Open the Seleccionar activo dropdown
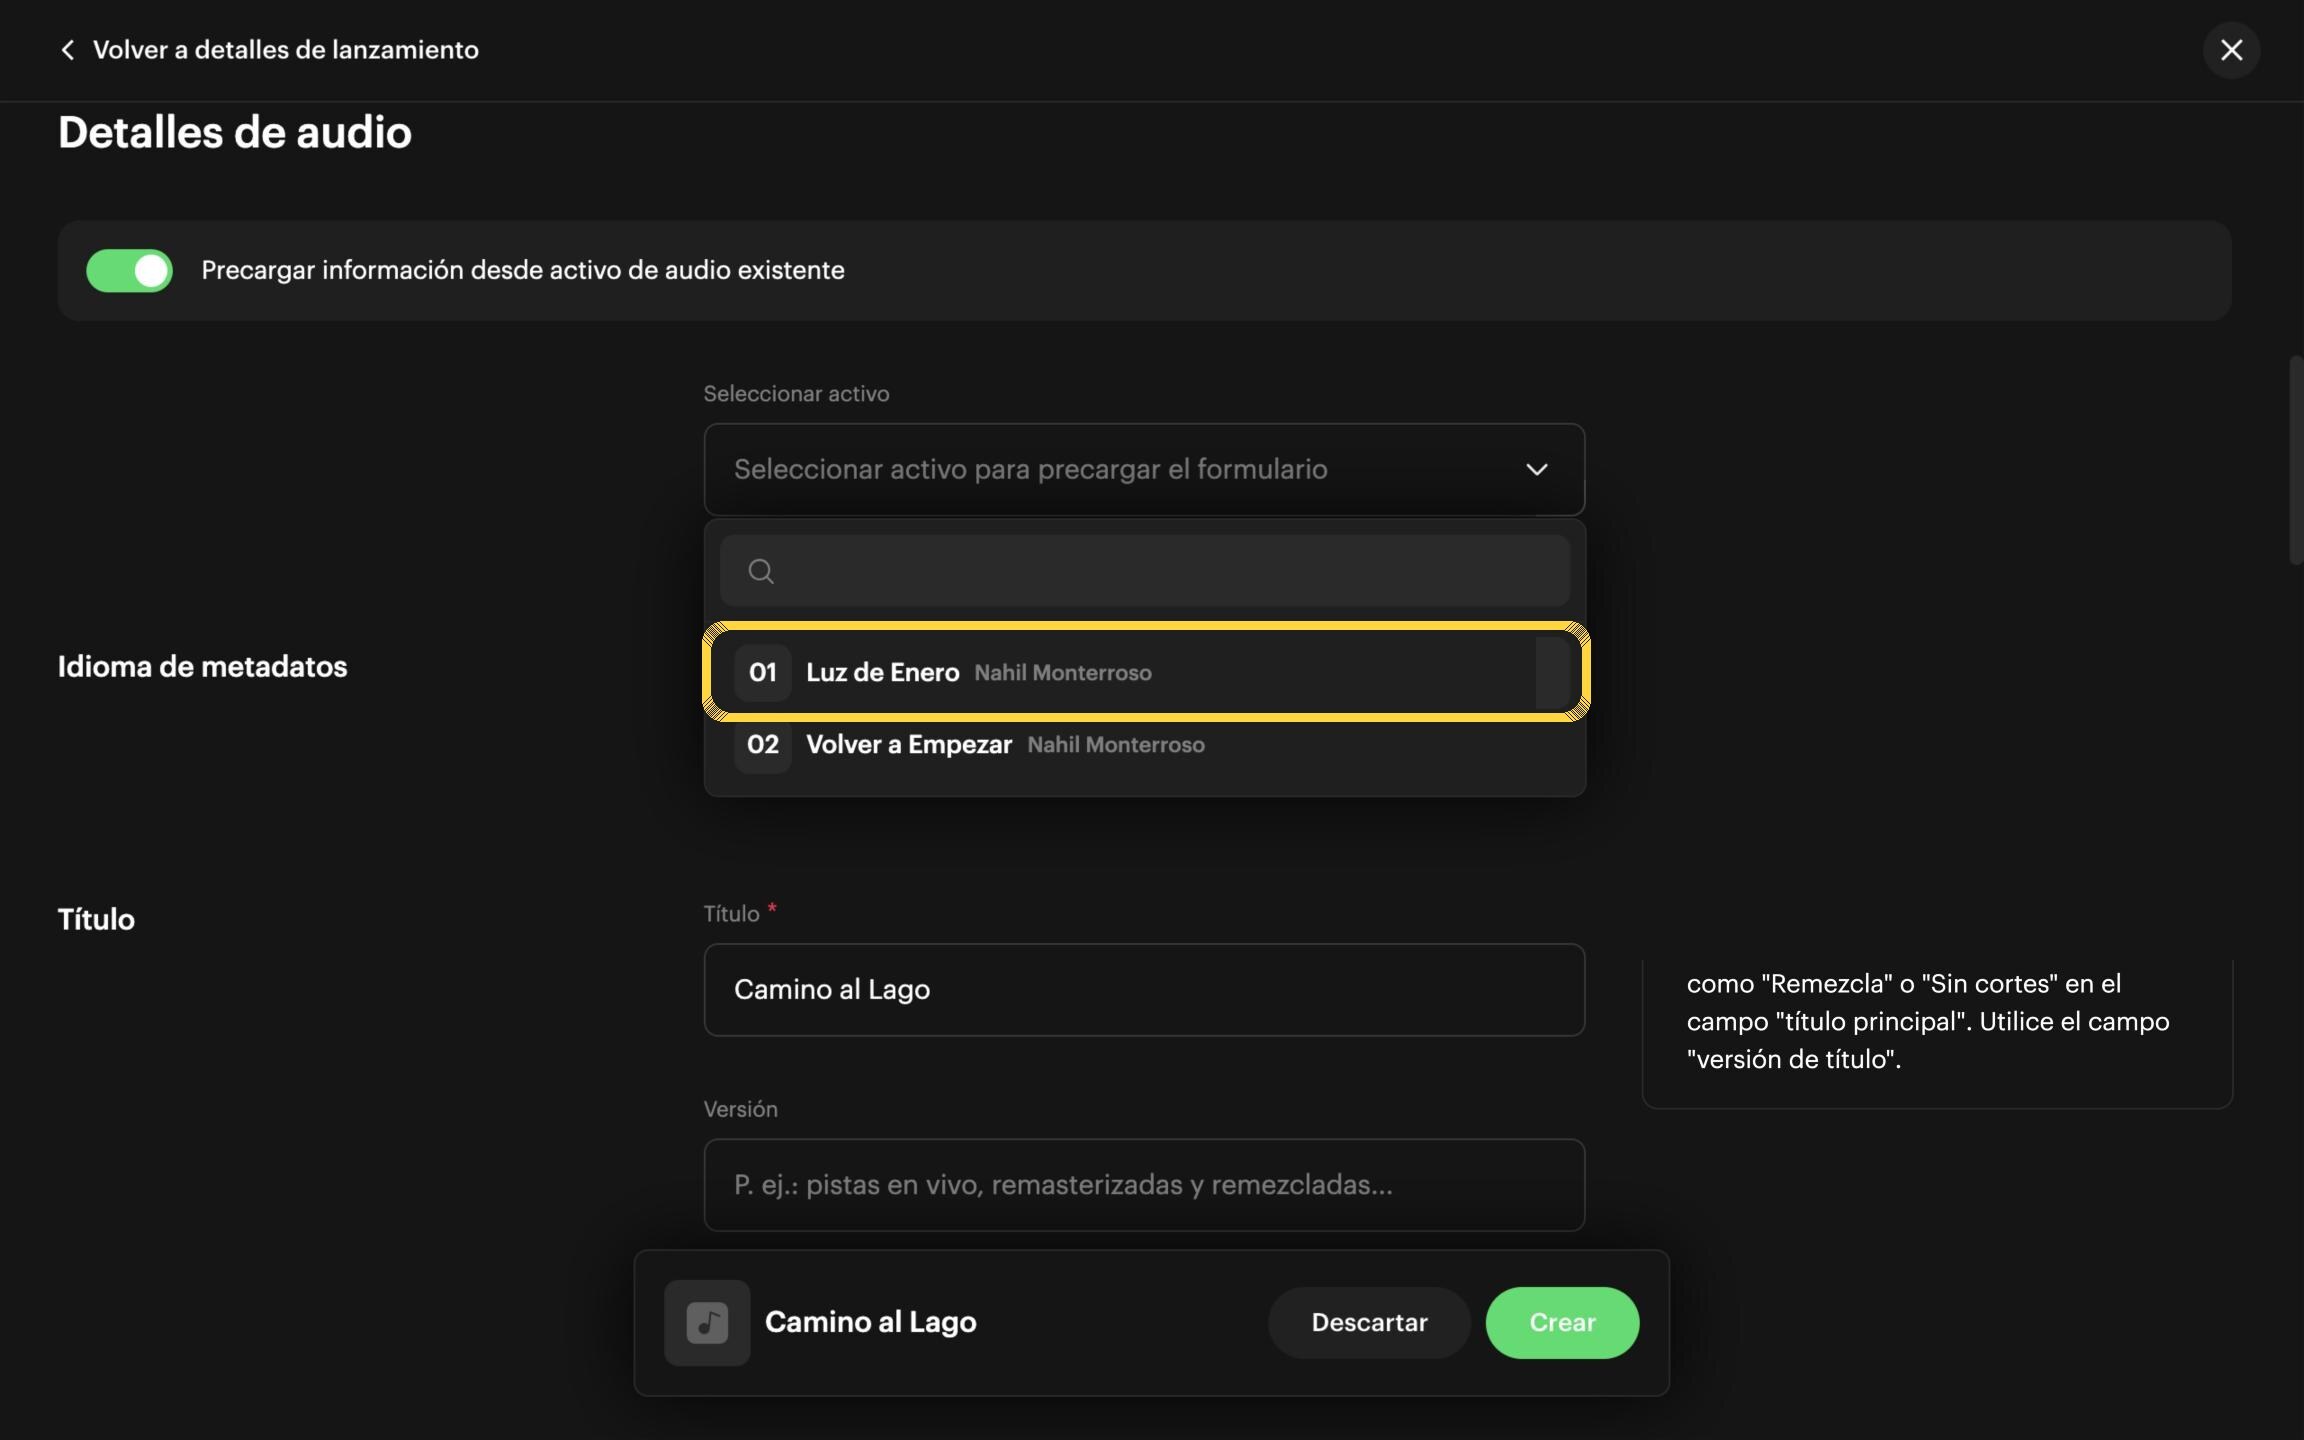2304x1440 pixels. click(1144, 469)
